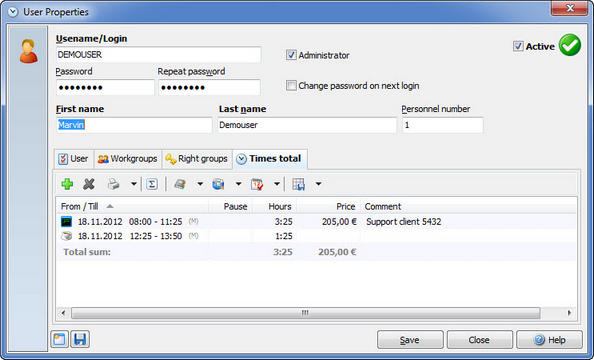Click the Support client 5432 comment
The image size is (594, 360).
pyautogui.click(x=403, y=222)
